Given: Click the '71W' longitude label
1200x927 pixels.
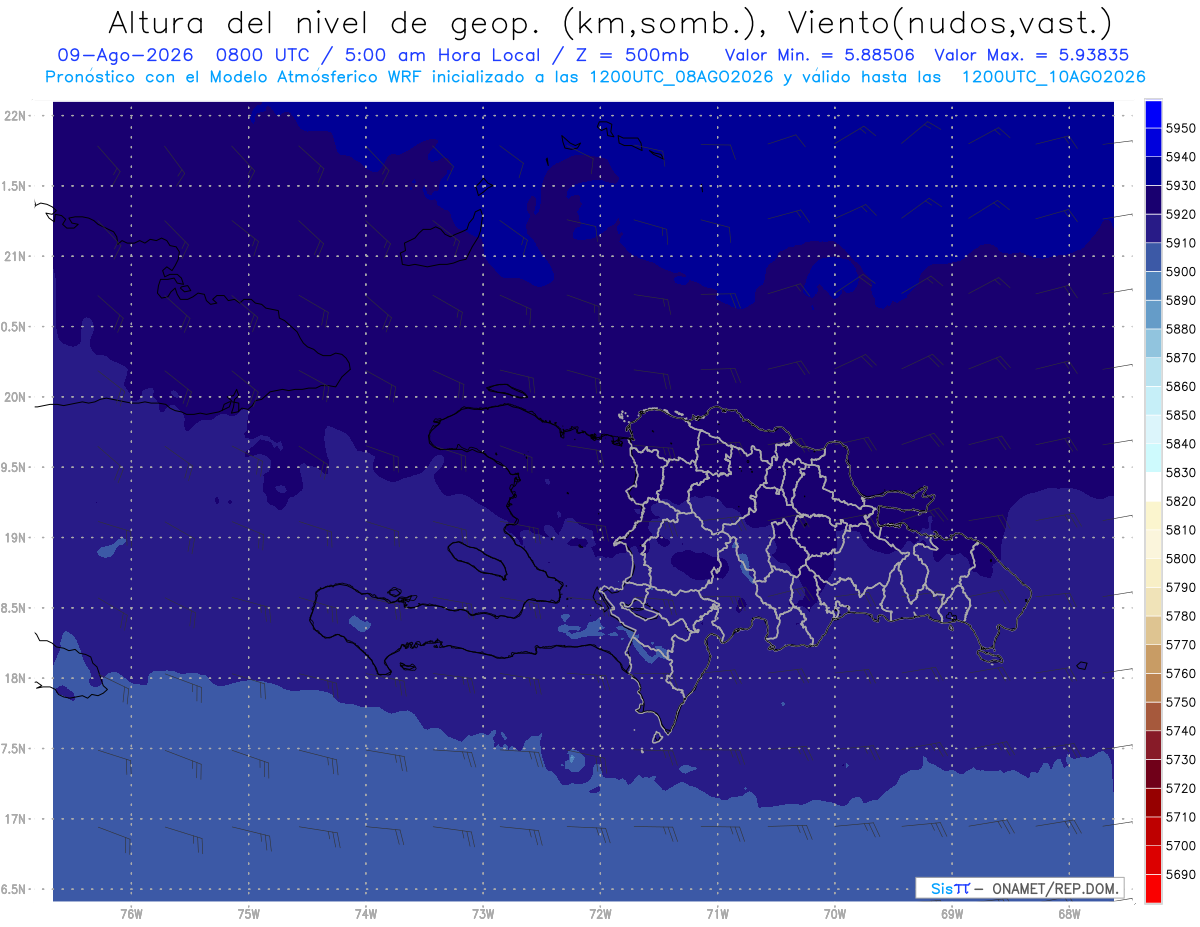Looking at the screenshot, I should pyautogui.click(x=717, y=913).
